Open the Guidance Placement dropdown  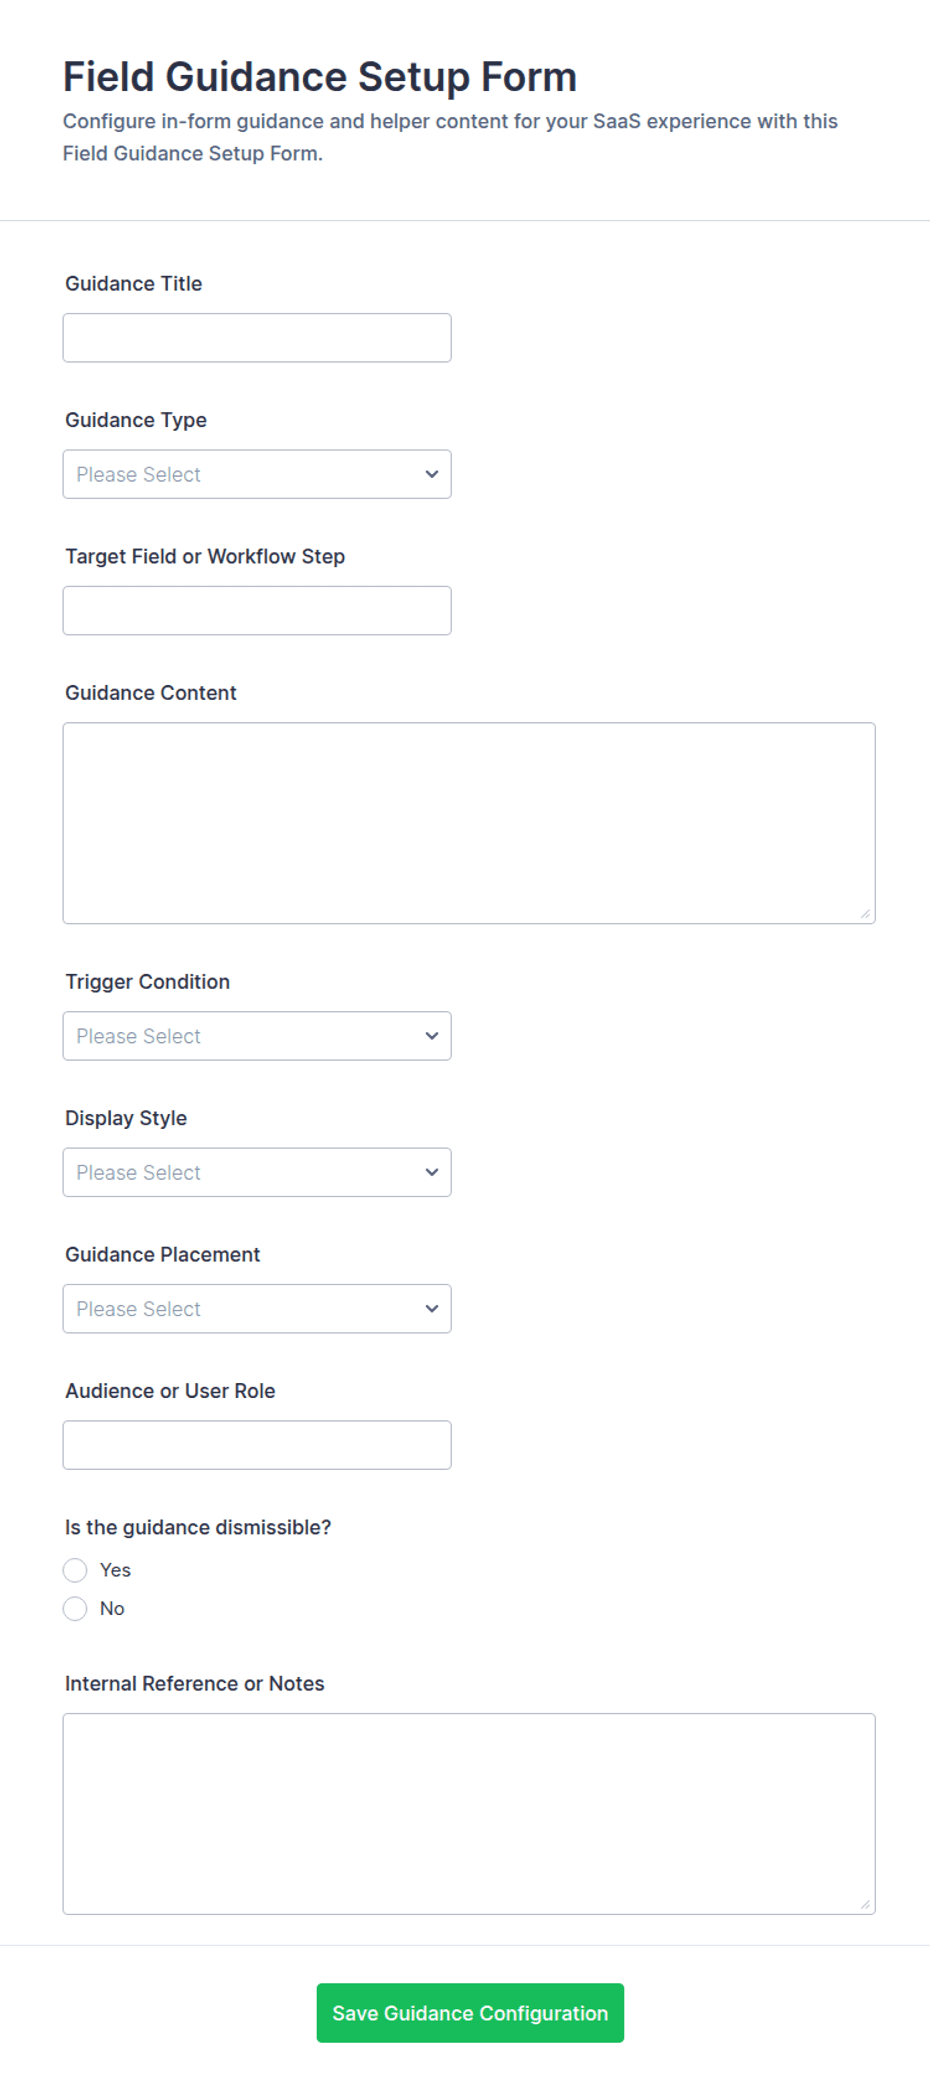pyautogui.click(x=257, y=1308)
